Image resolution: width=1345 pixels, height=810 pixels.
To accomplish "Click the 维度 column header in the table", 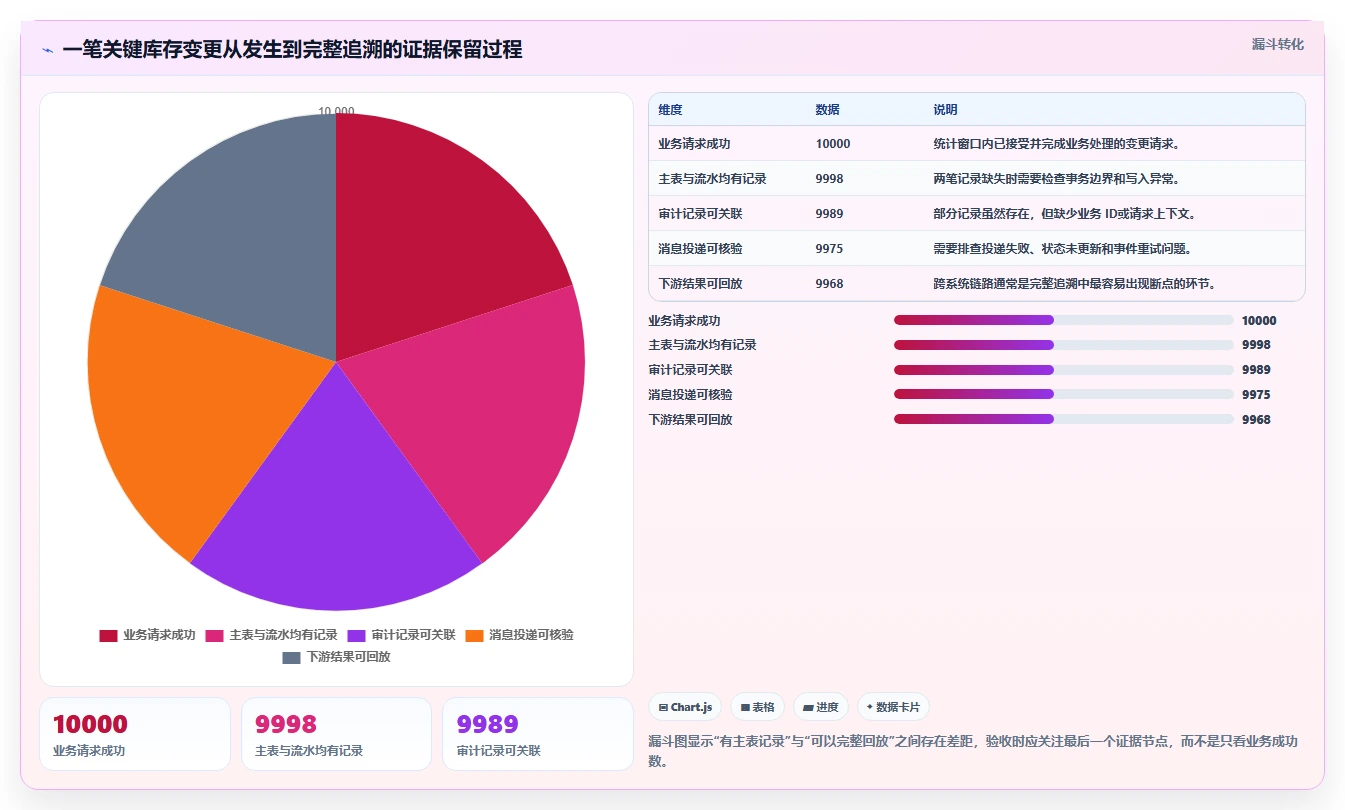I will pyautogui.click(x=670, y=110).
